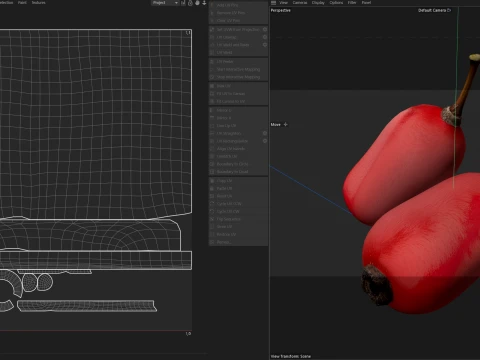Open options gear for Set UVW from Projection
Screen dimensions: 480x360
tap(265, 29)
